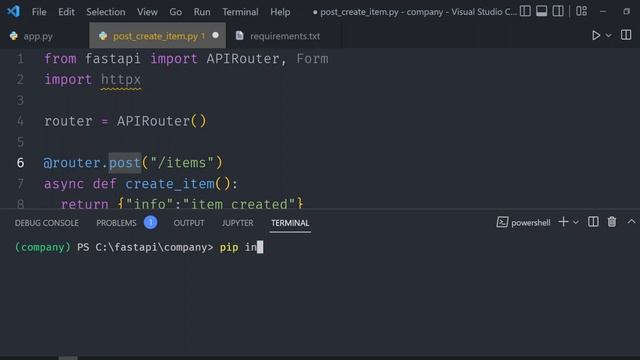
Task: Click the powershell terminal icon
Action: (502, 222)
